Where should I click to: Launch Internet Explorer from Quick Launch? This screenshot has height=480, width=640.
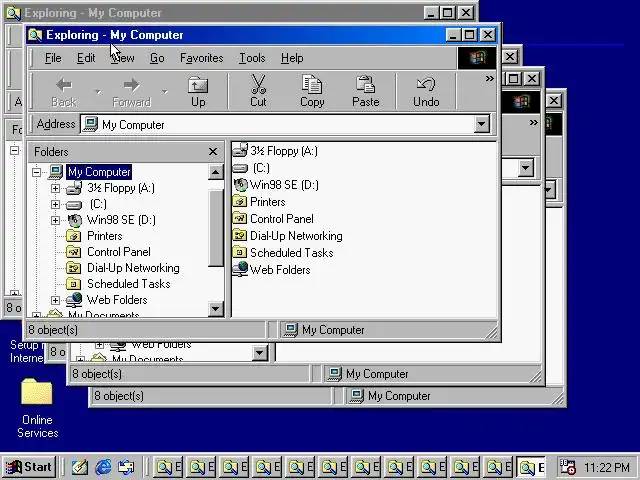[x=103, y=467]
